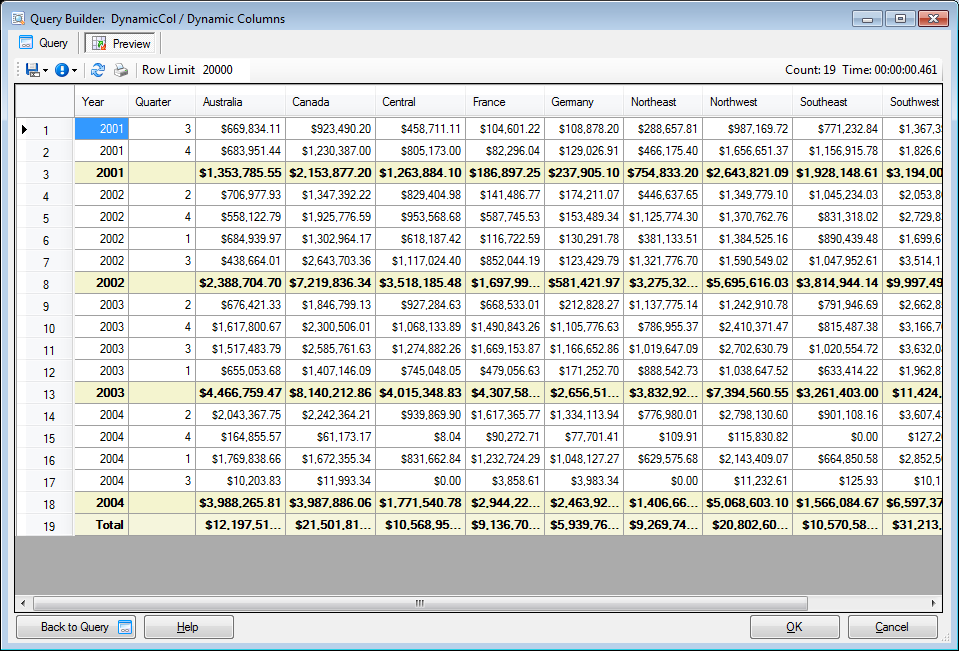Viewport: 959px width, 651px height.
Task: Click the Time: 00:00:00.461 status text
Action: (x=889, y=70)
